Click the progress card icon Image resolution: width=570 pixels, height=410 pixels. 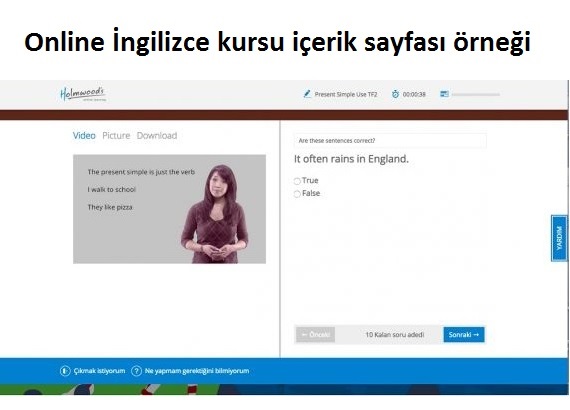pyautogui.click(x=444, y=94)
